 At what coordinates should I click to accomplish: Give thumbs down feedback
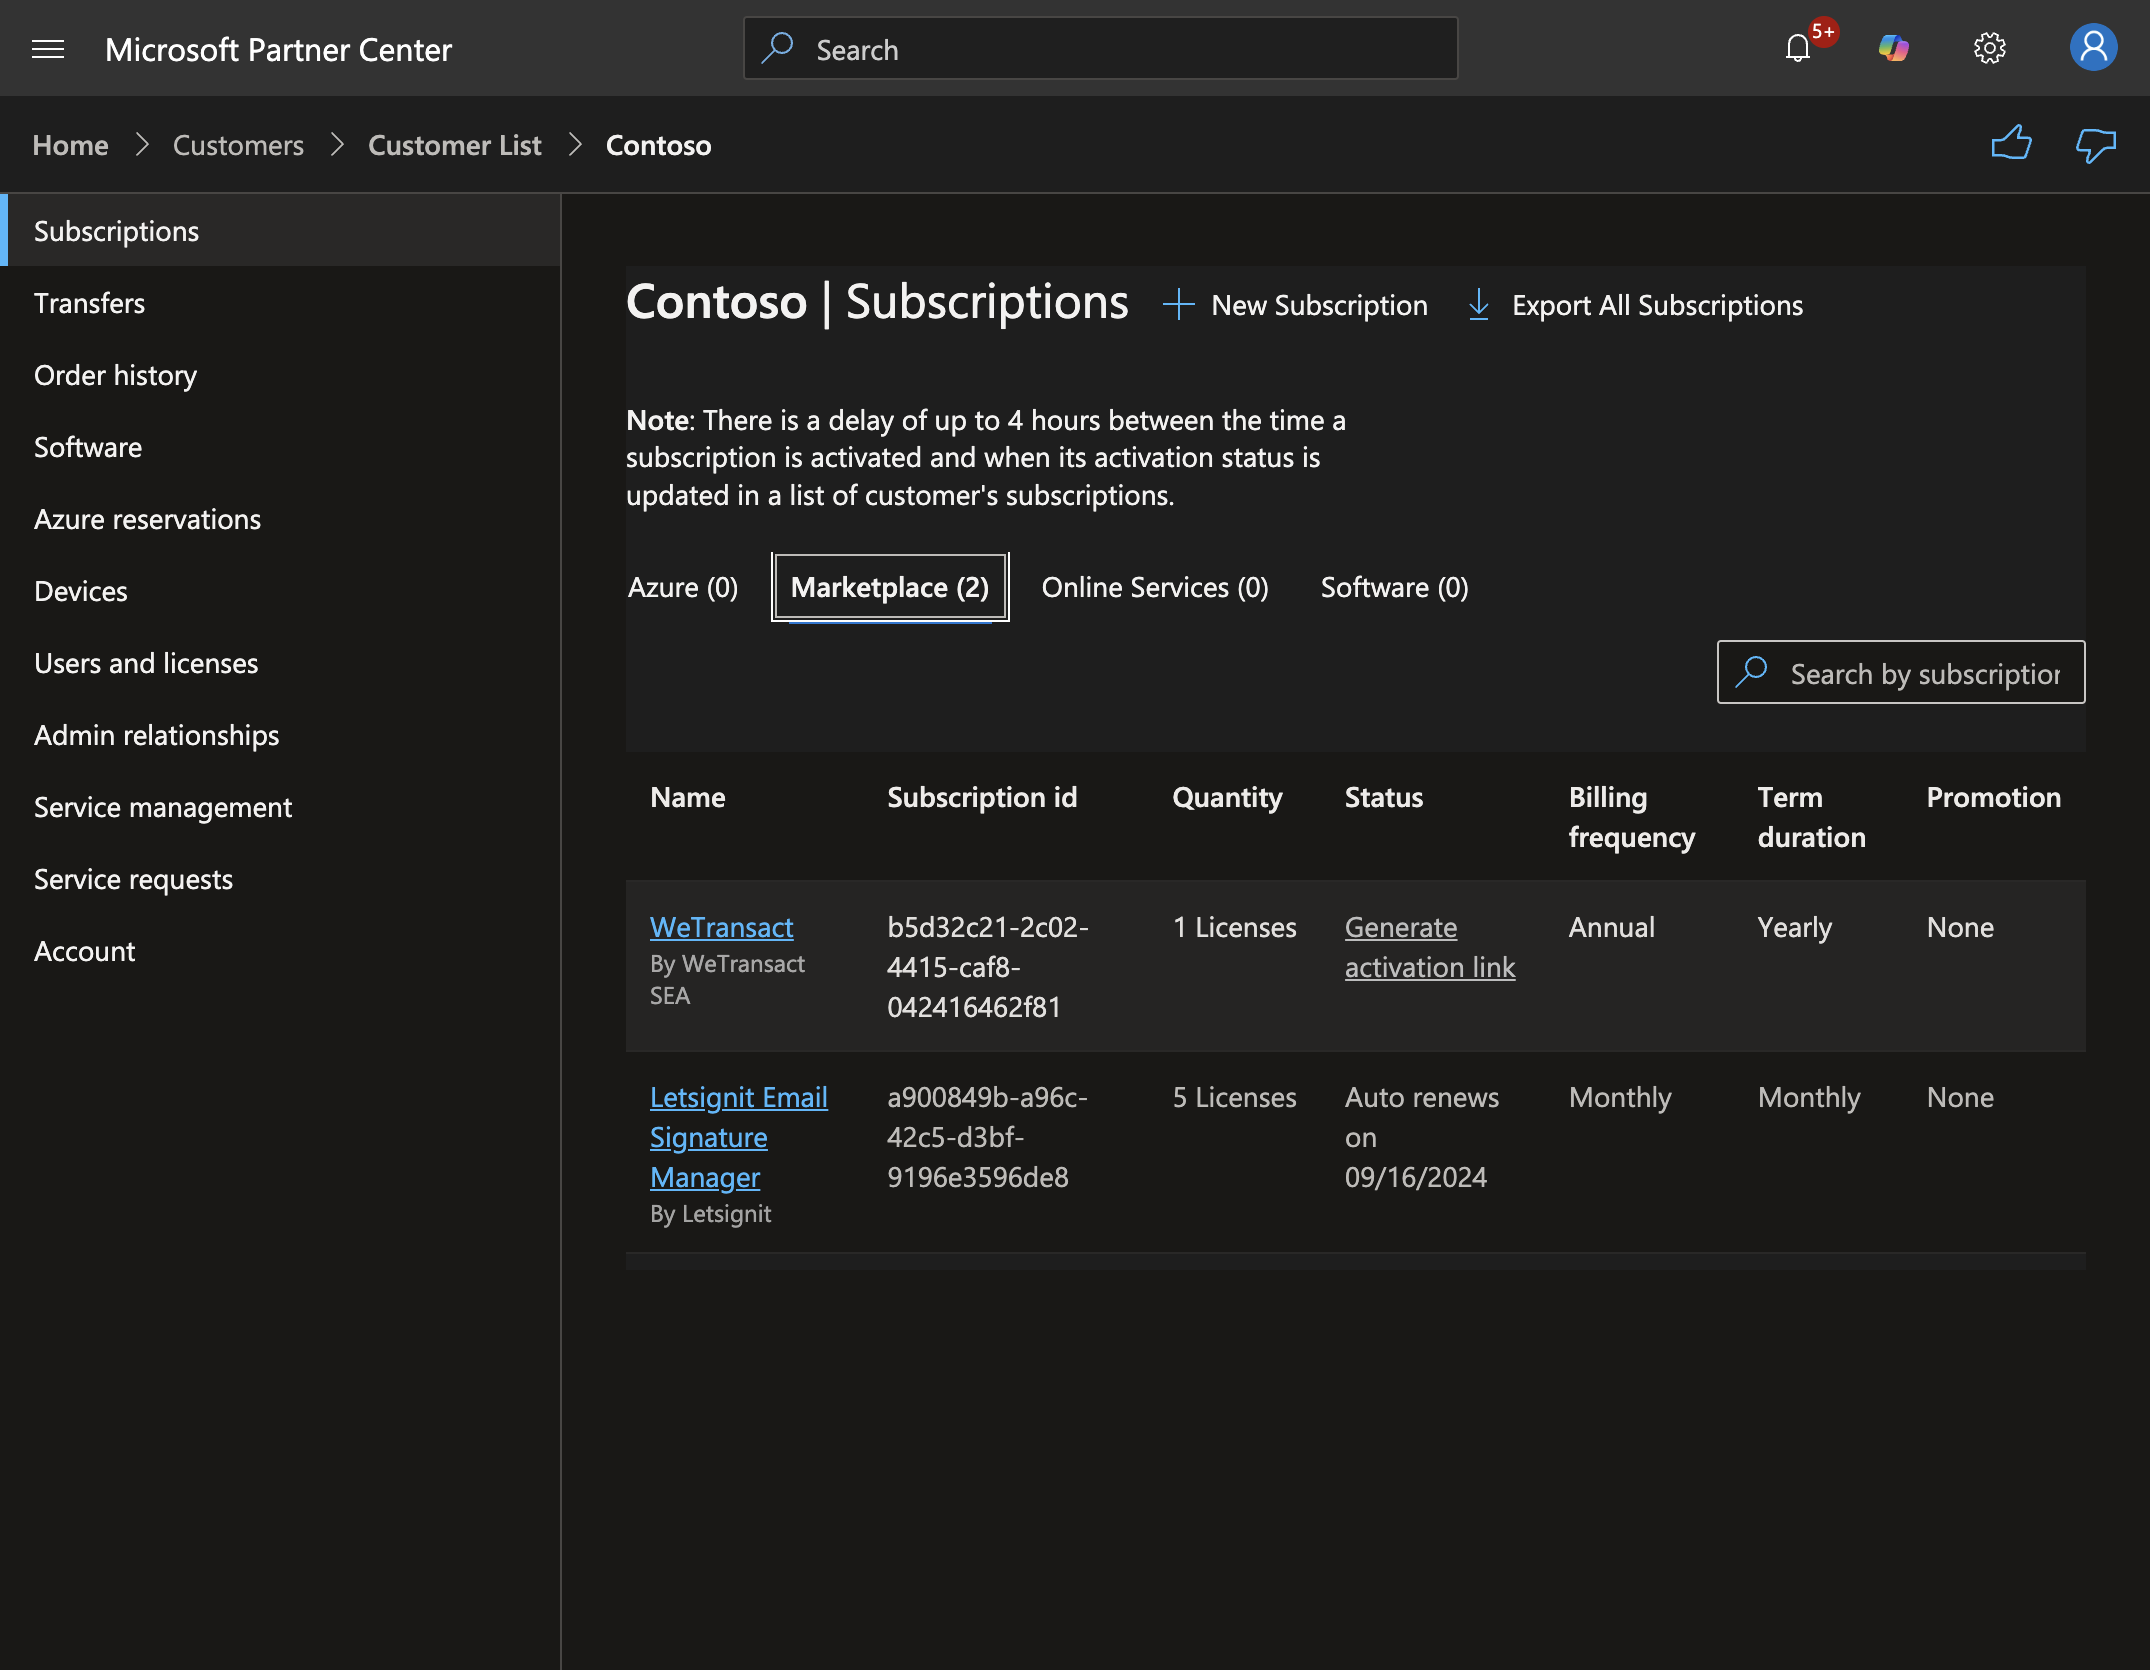pos(2095,145)
